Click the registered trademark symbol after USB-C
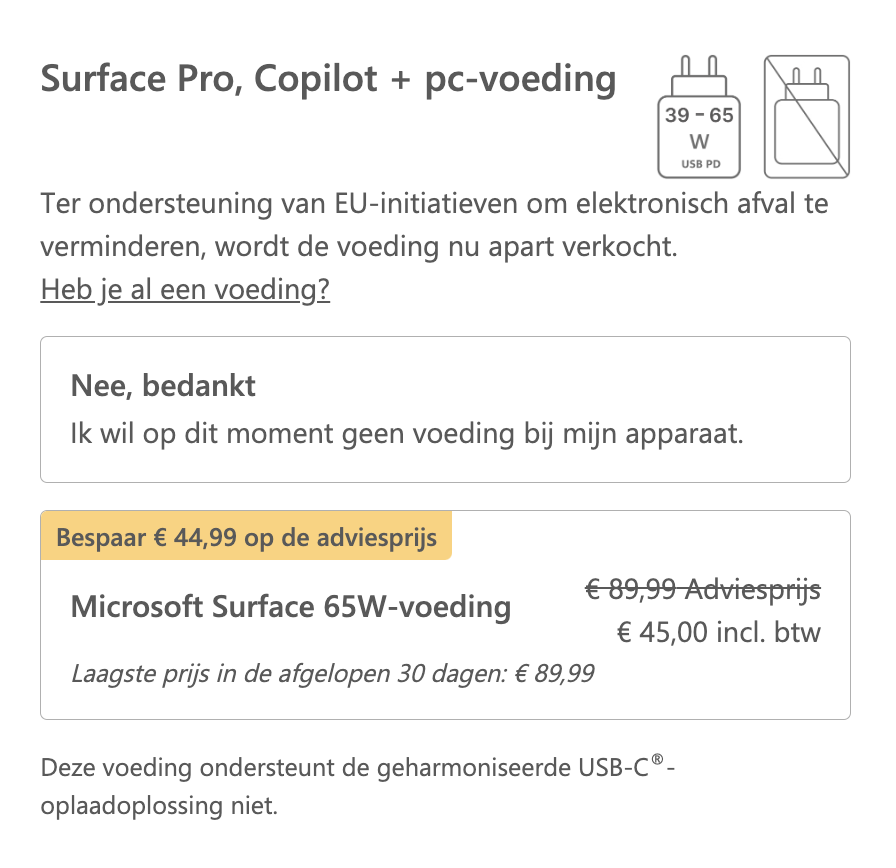Screen dimensions: 896x868 click(656, 762)
